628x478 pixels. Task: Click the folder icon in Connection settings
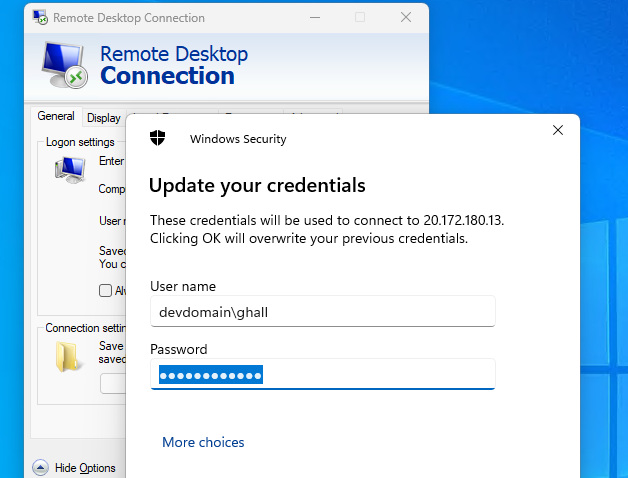click(x=67, y=356)
